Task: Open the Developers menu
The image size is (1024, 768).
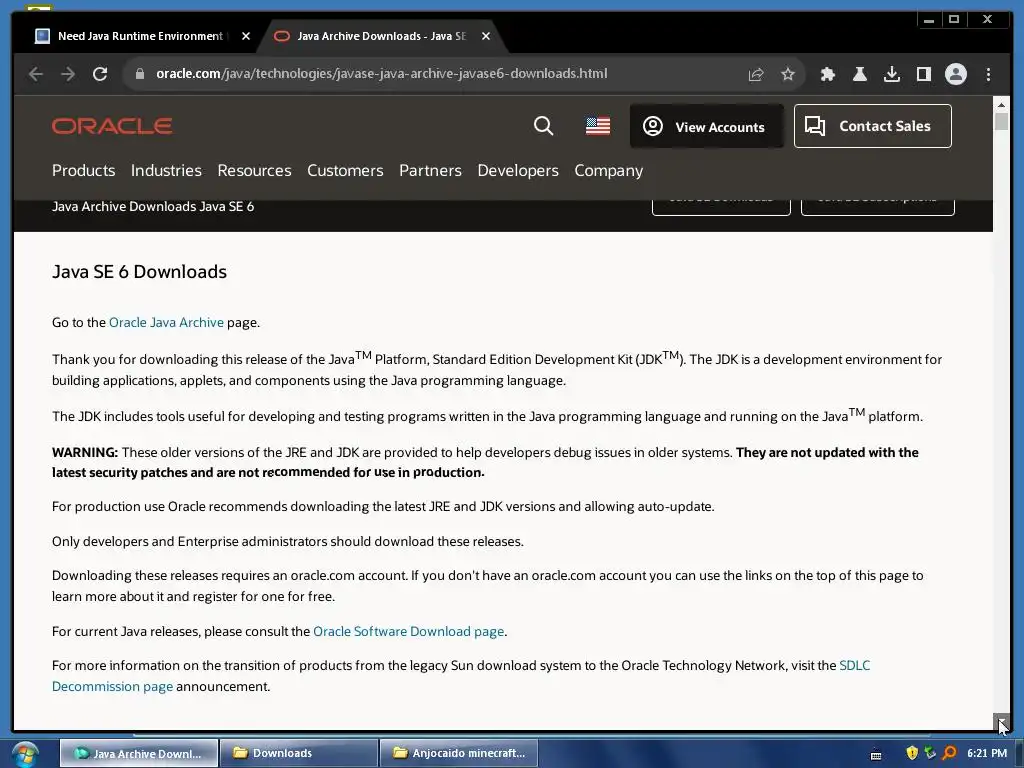Action: (x=518, y=170)
